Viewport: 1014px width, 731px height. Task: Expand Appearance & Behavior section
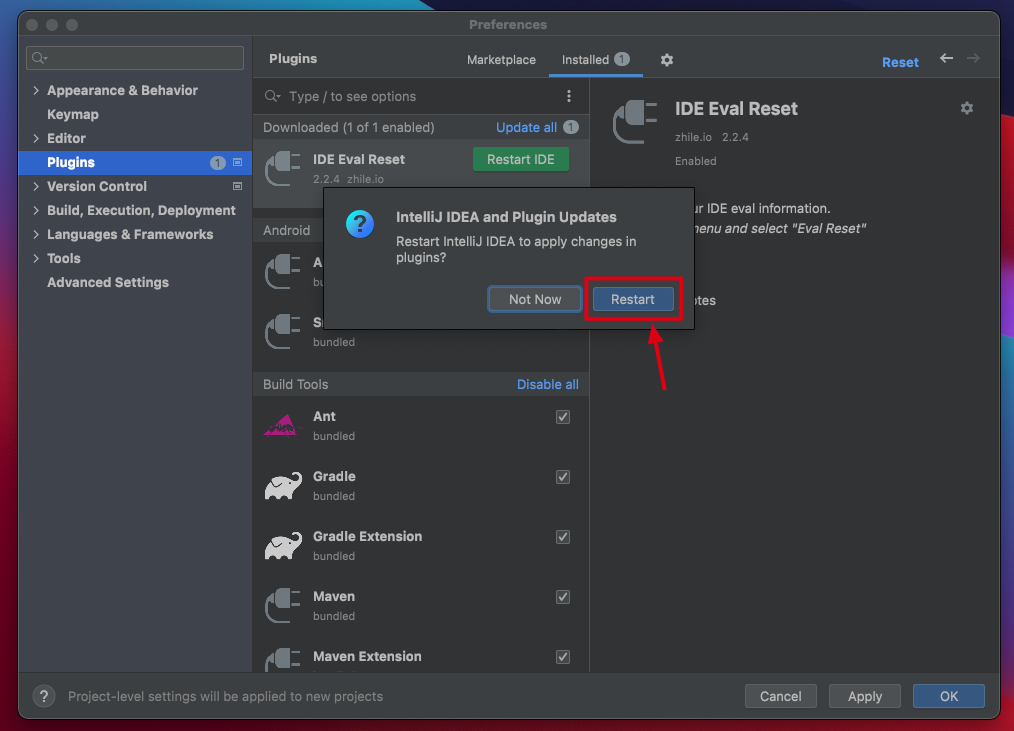36,91
